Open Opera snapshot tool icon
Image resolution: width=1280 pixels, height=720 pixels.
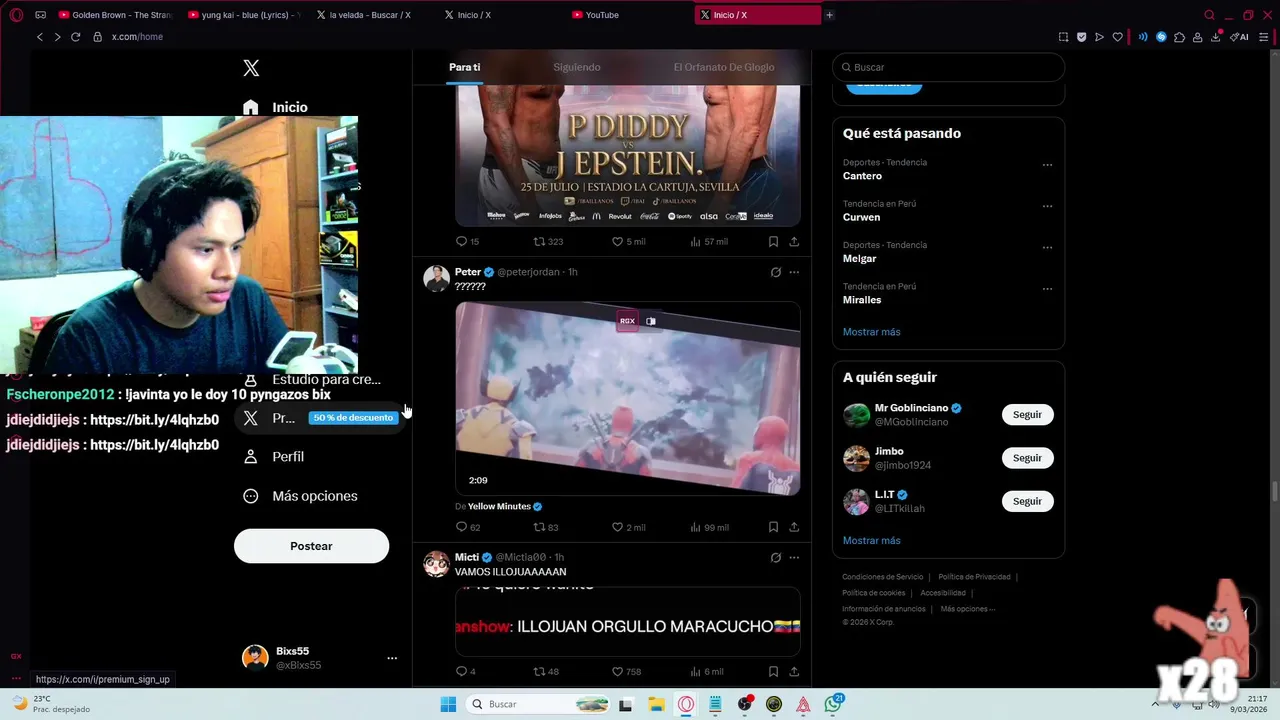point(1063,37)
